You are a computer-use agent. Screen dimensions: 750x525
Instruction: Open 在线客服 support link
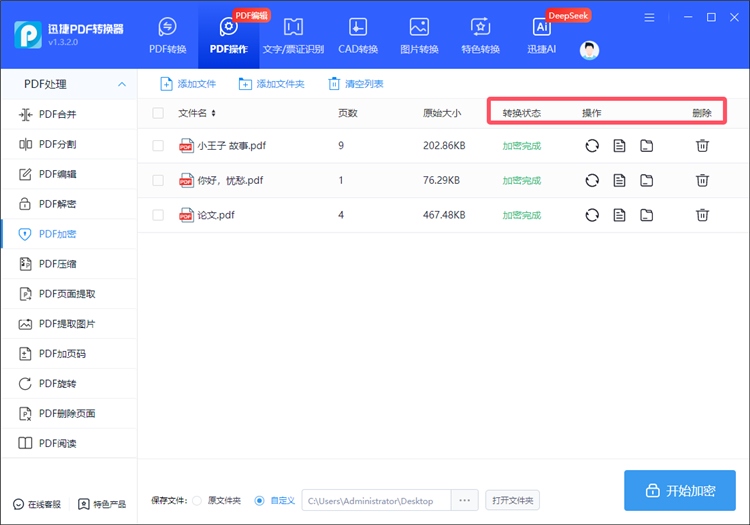37,504
